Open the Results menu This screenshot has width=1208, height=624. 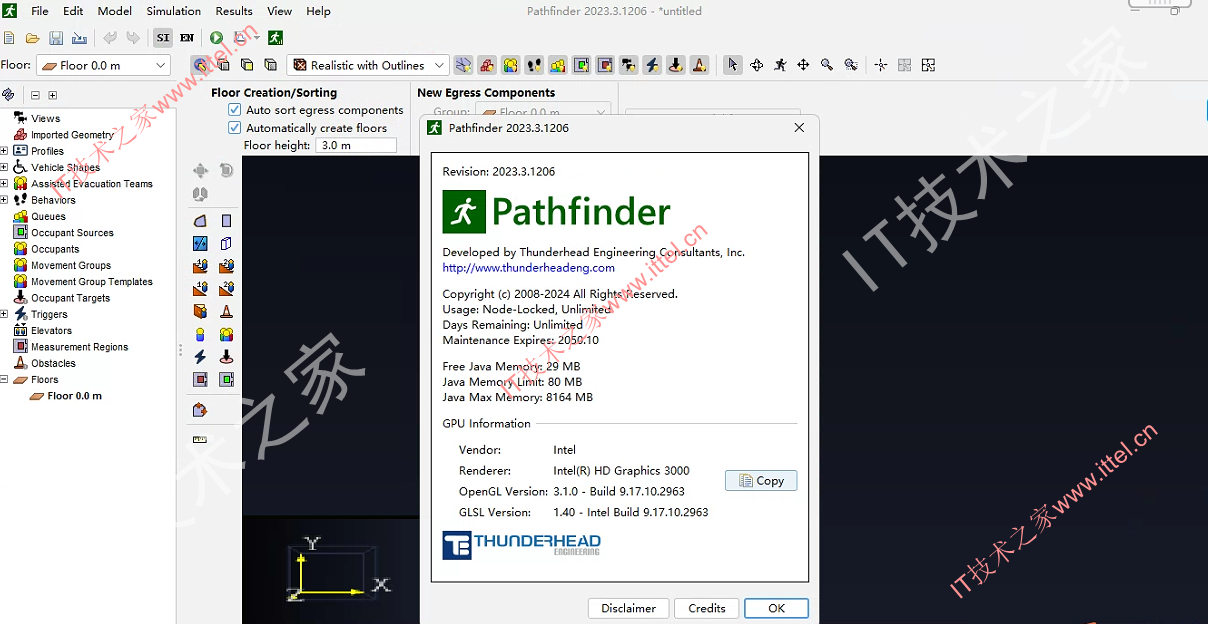tap(234, 11)
